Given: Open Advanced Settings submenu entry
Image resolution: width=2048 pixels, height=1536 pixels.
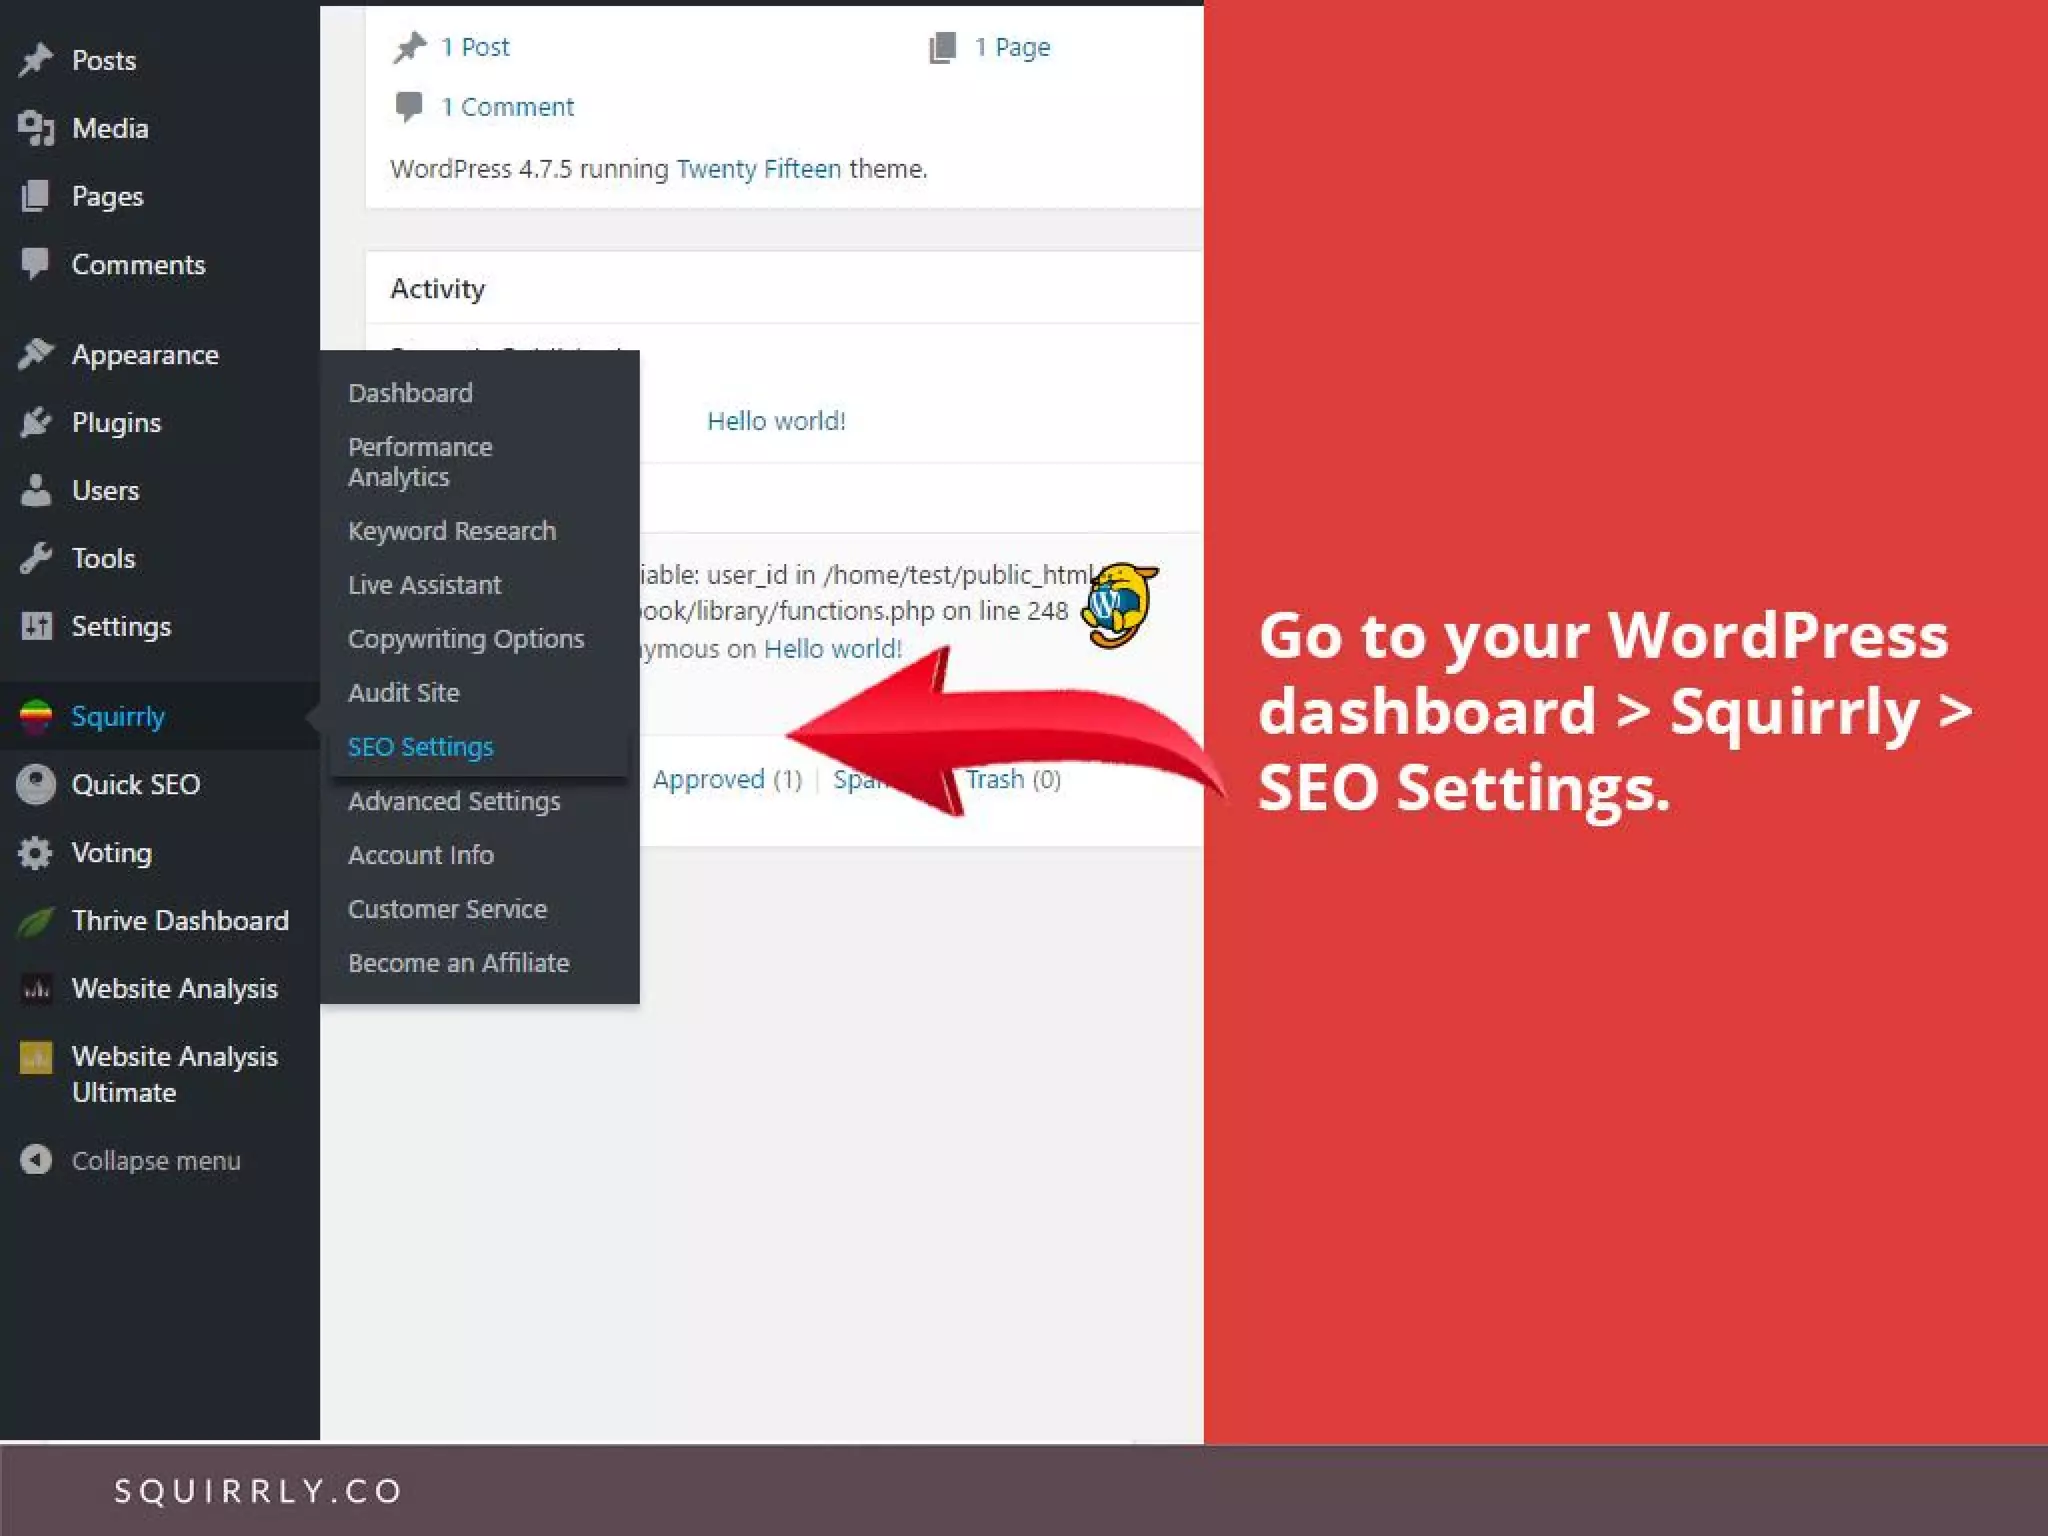Looking at the screenshot, I should [453, 801].
